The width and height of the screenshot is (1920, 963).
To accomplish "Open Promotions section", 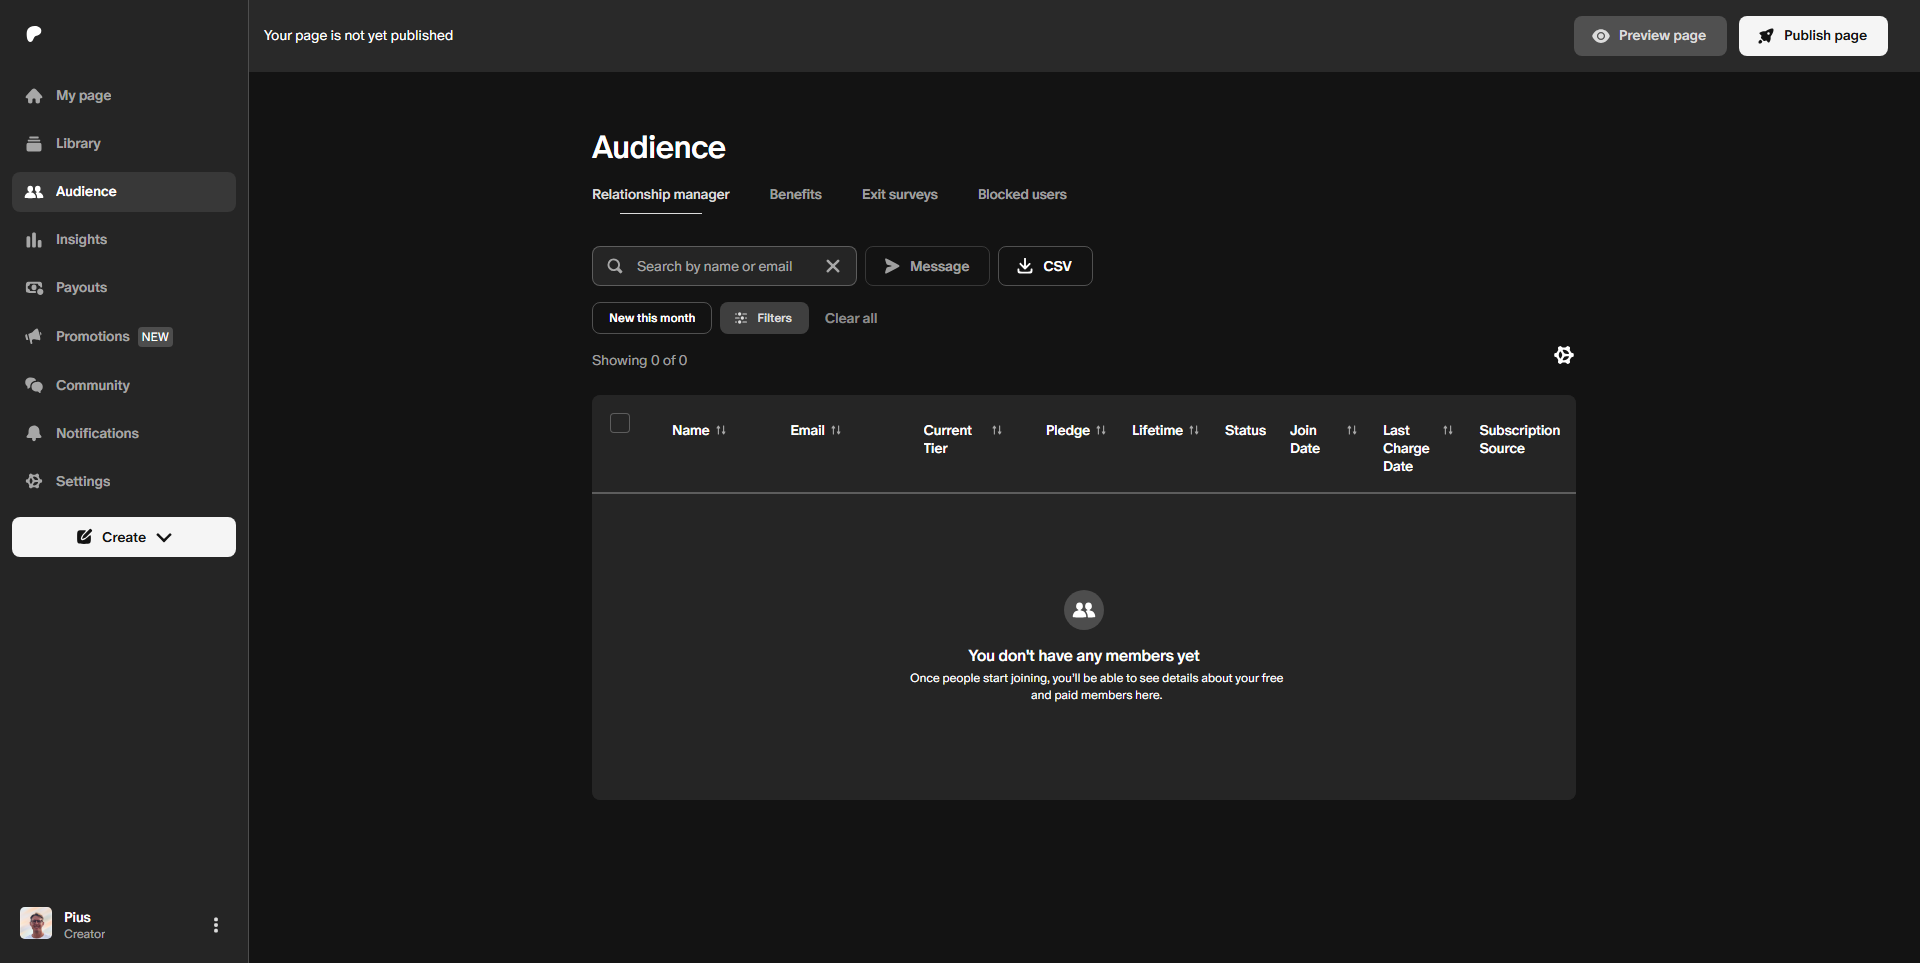I will [x=93, y=336].
